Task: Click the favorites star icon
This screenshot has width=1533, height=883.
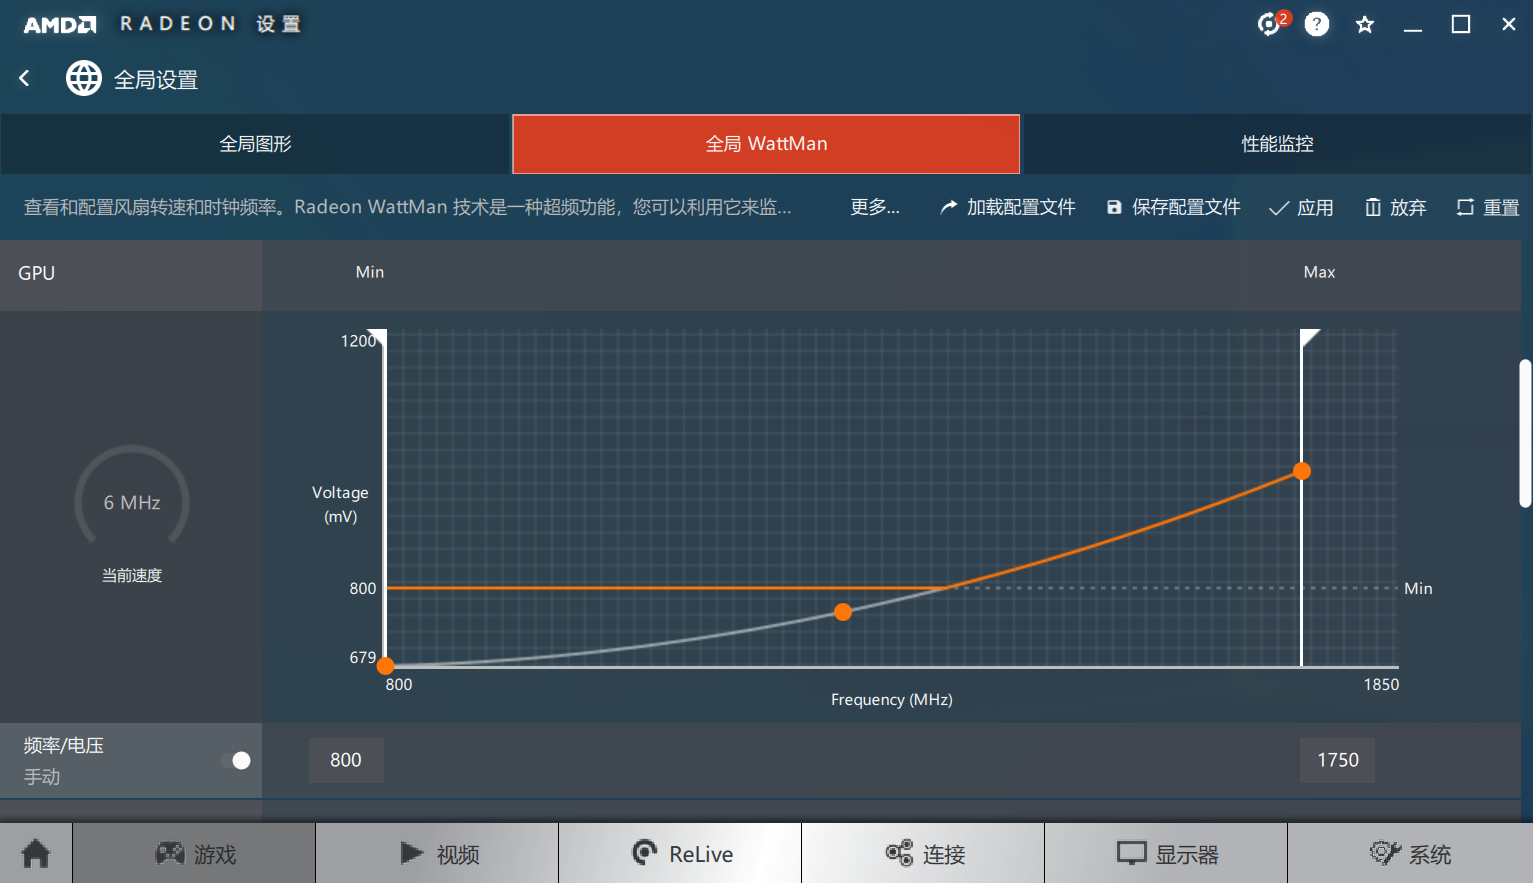Action: [1365, 24]
